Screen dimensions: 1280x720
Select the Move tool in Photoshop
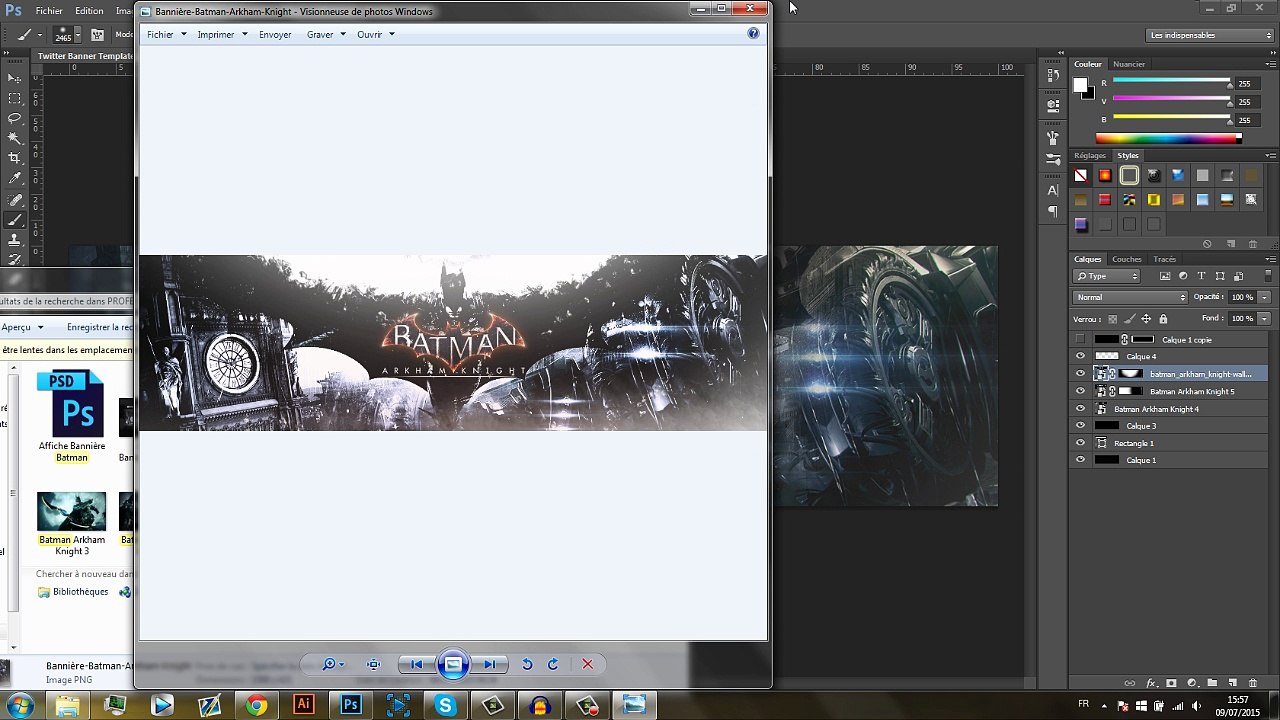[14, 78]
